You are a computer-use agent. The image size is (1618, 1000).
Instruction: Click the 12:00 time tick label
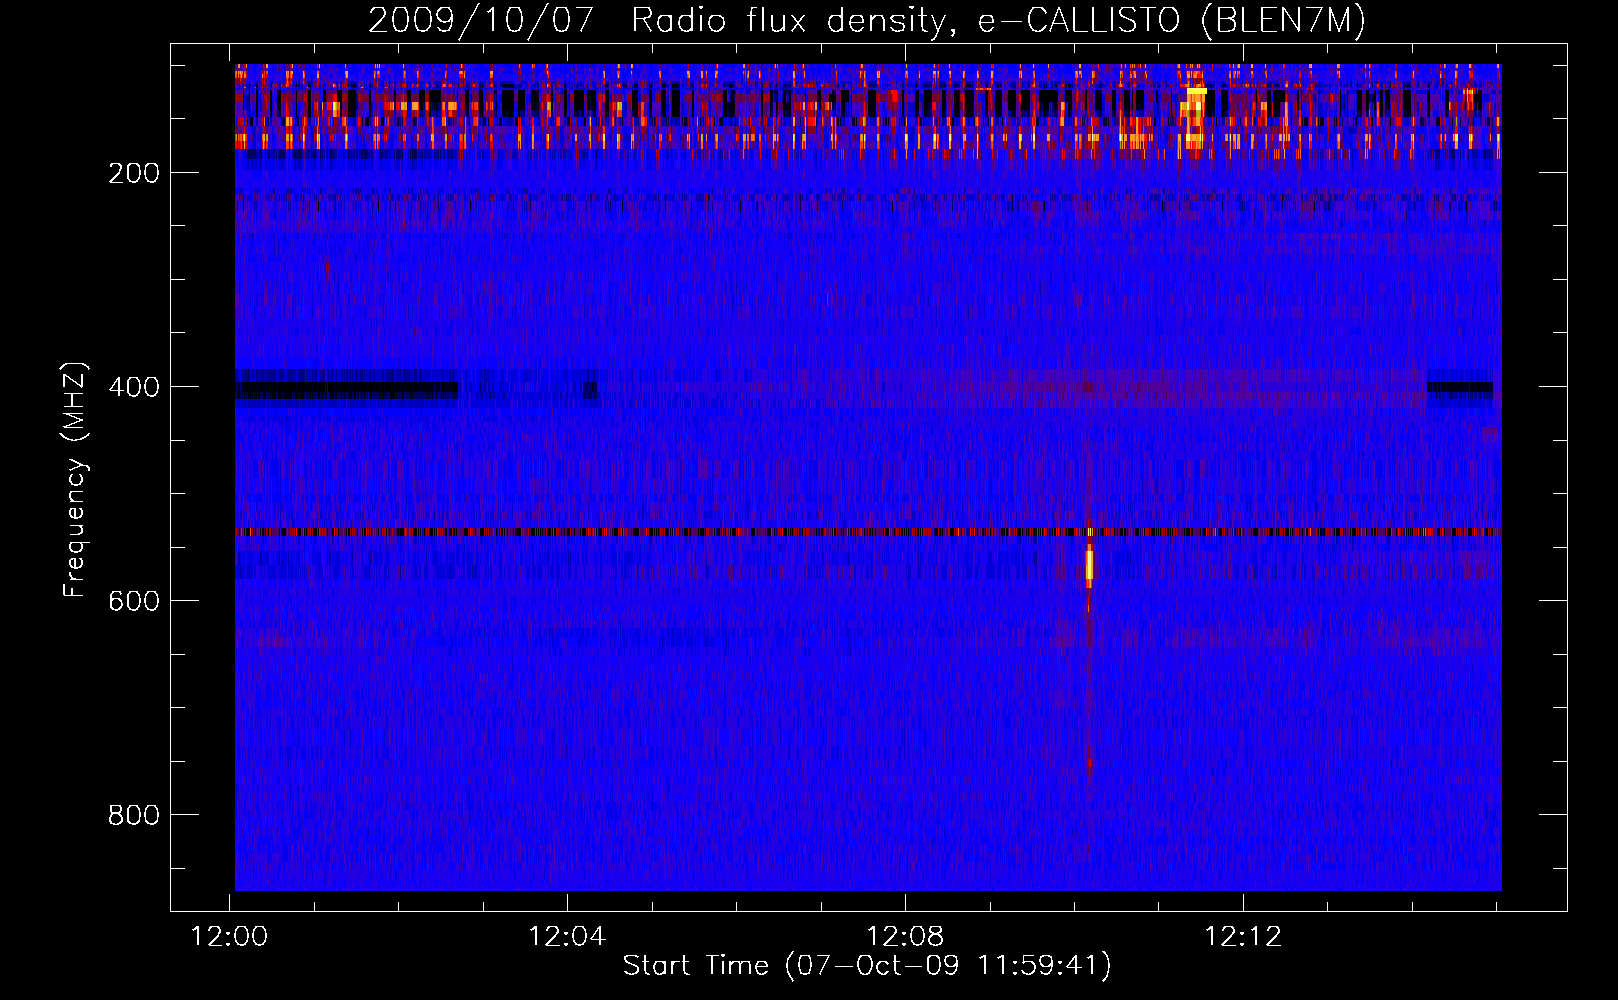pyautogui.click(x=230, y=937)
